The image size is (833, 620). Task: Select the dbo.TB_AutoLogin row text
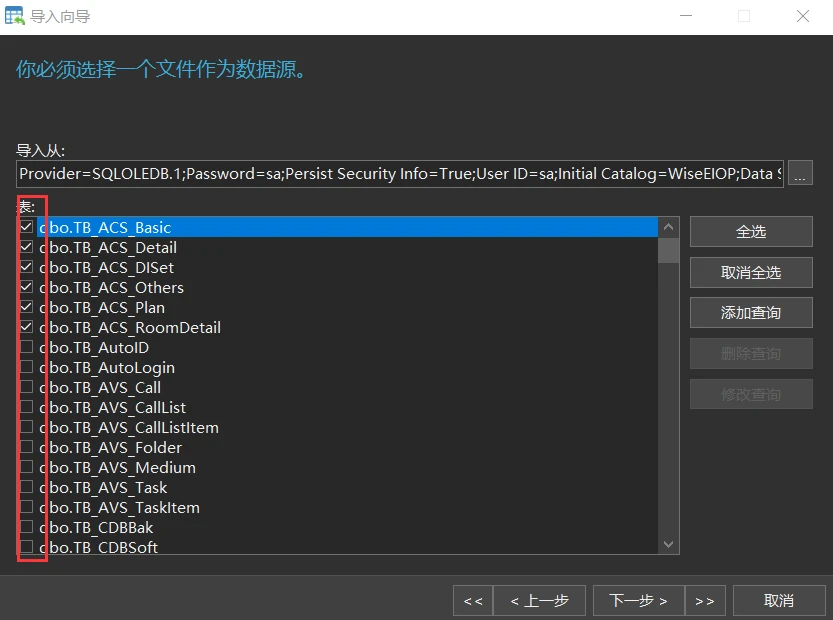pyautogui.click(x=107, y=368)
